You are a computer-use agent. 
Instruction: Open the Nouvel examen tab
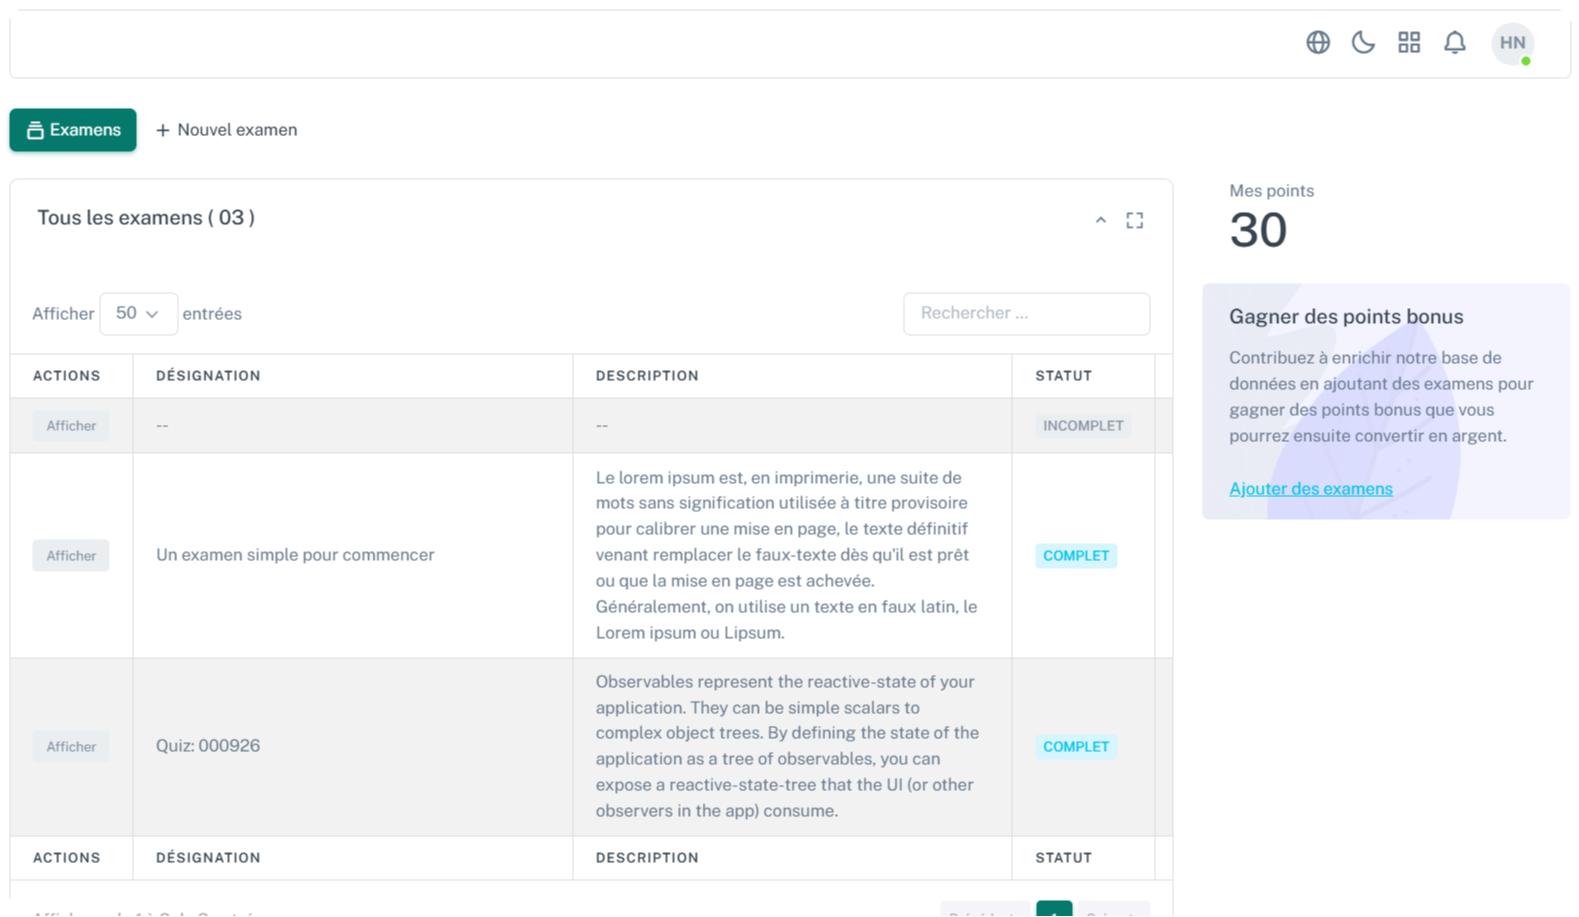pyautogui.click(x=227, y=130)
